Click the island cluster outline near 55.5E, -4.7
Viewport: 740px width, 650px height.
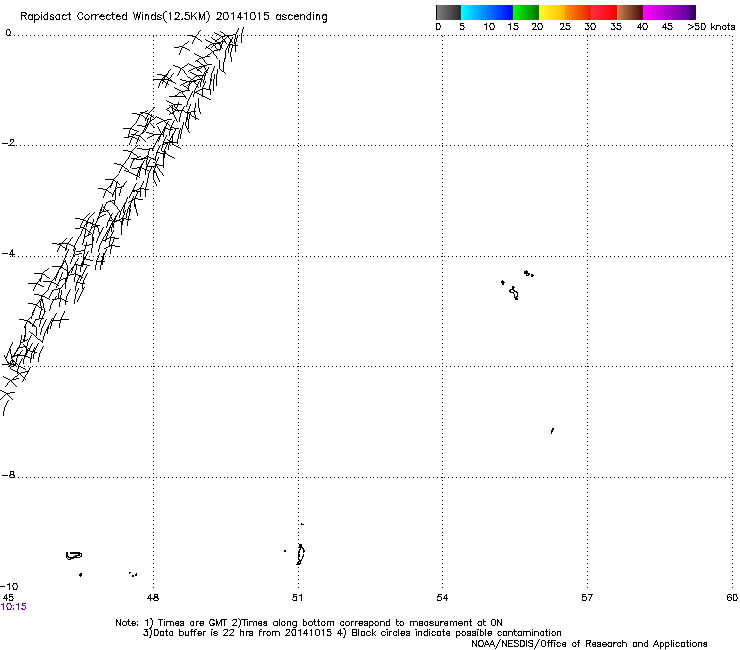coord(514,293)
